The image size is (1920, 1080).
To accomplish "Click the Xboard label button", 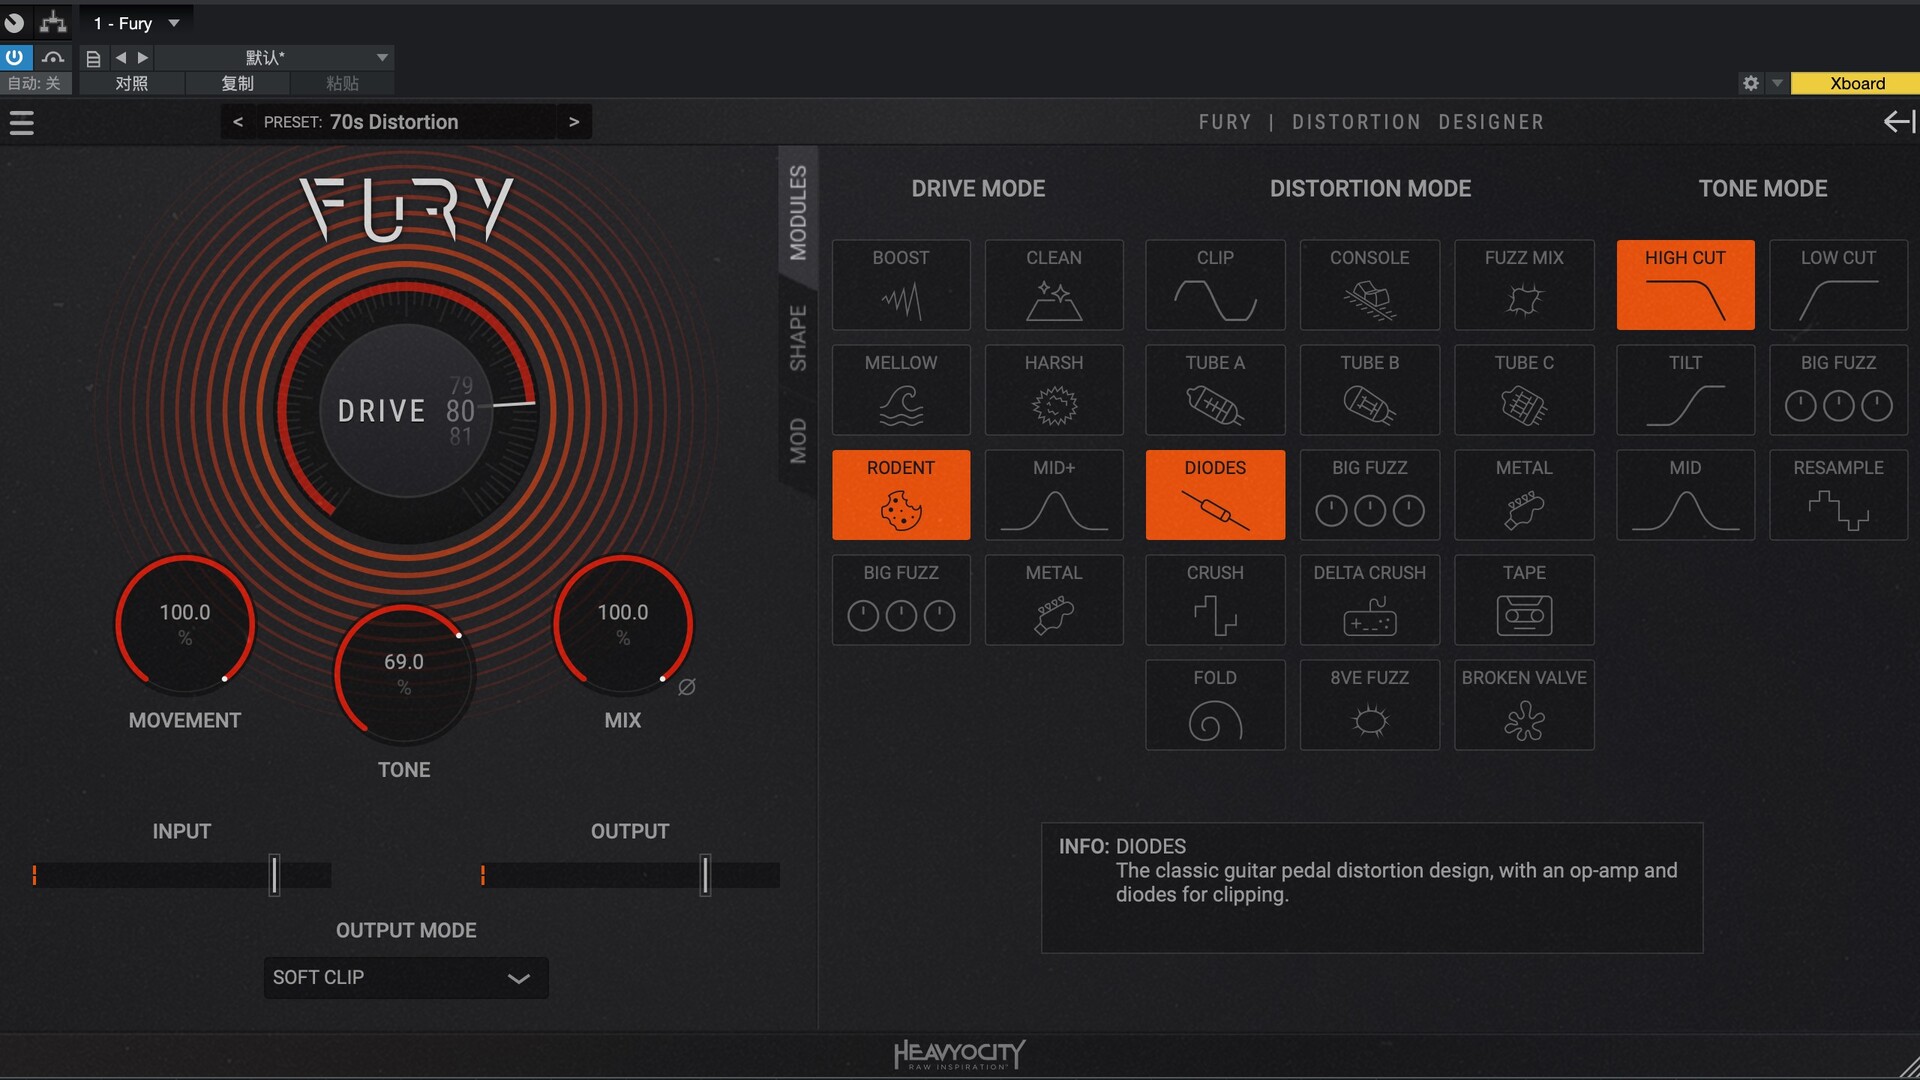I will [x=1856, y=83].
